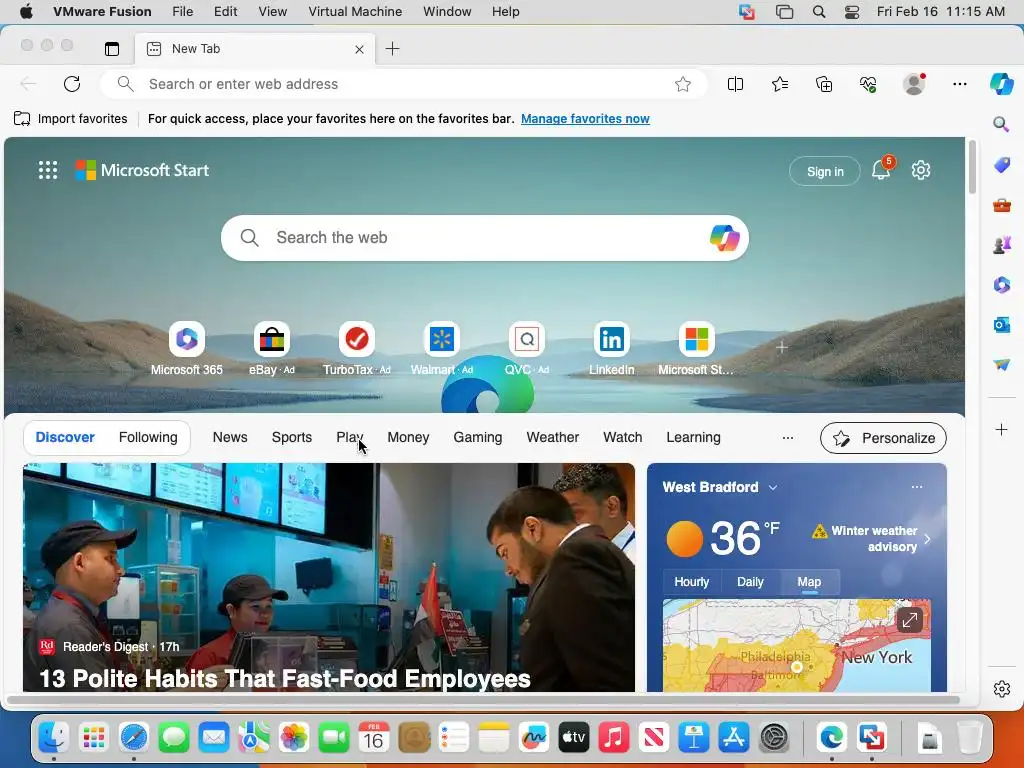This screenshot has width=1024, height=768.
Task: Expand the weather map view
Action: (x=910, y=620)
